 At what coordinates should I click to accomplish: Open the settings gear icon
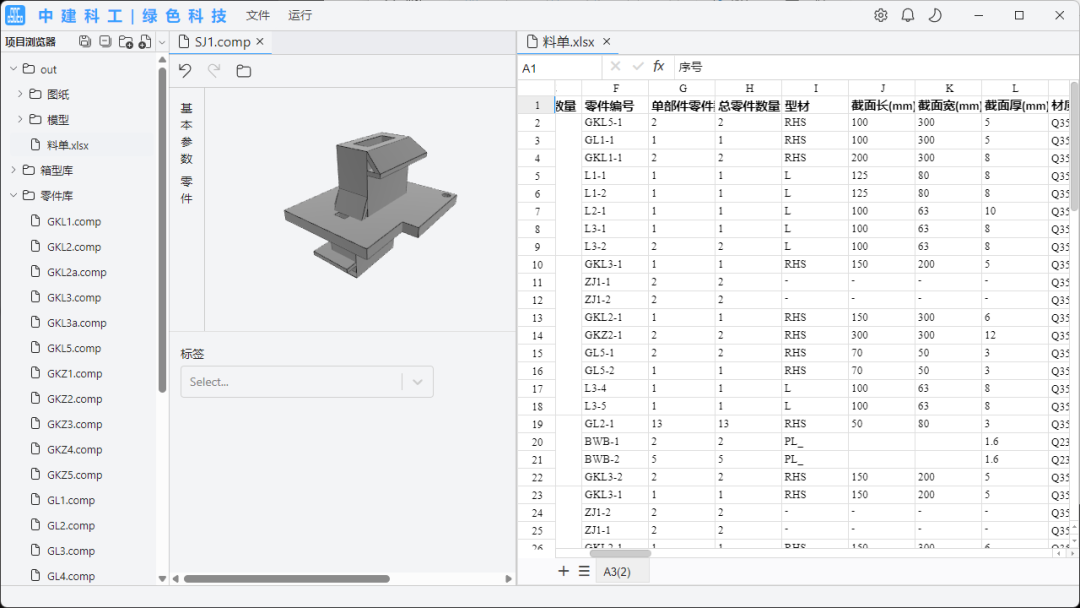880,15
